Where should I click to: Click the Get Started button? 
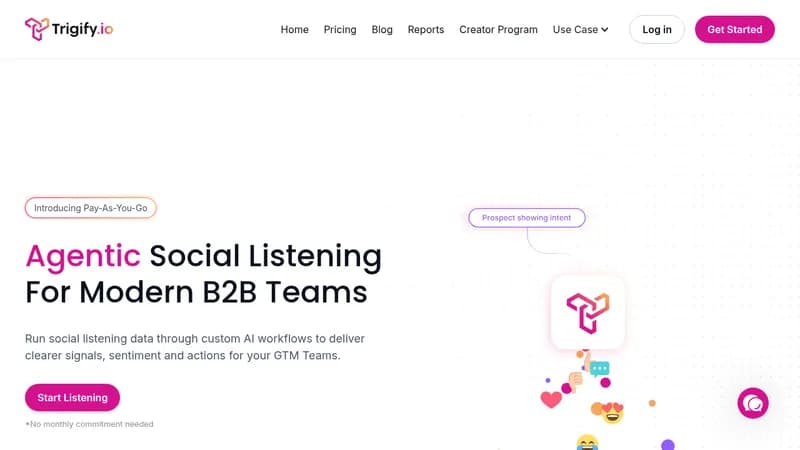coord(735,30)
